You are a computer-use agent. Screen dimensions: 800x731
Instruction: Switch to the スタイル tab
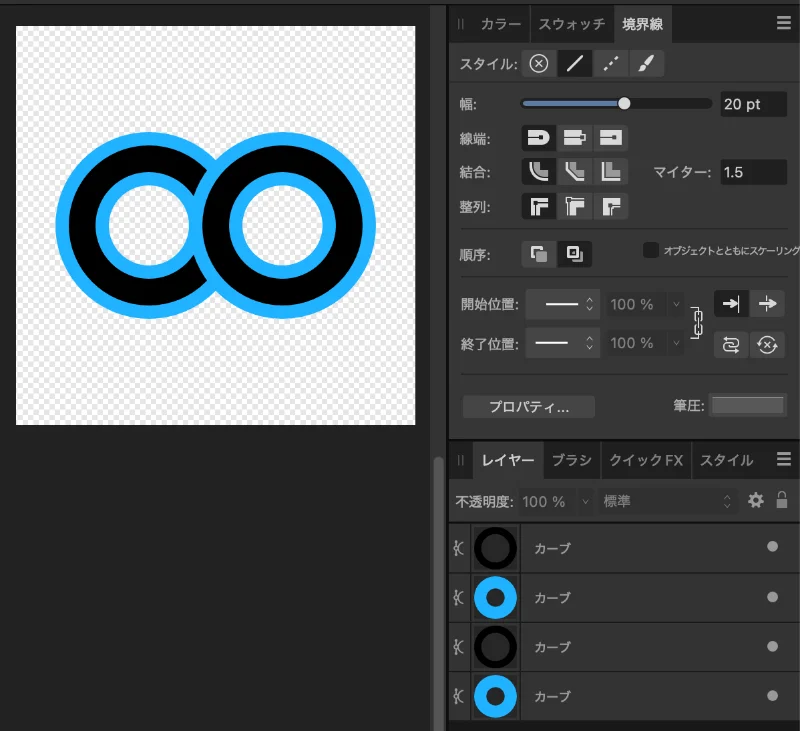click(x=727, y=460)
